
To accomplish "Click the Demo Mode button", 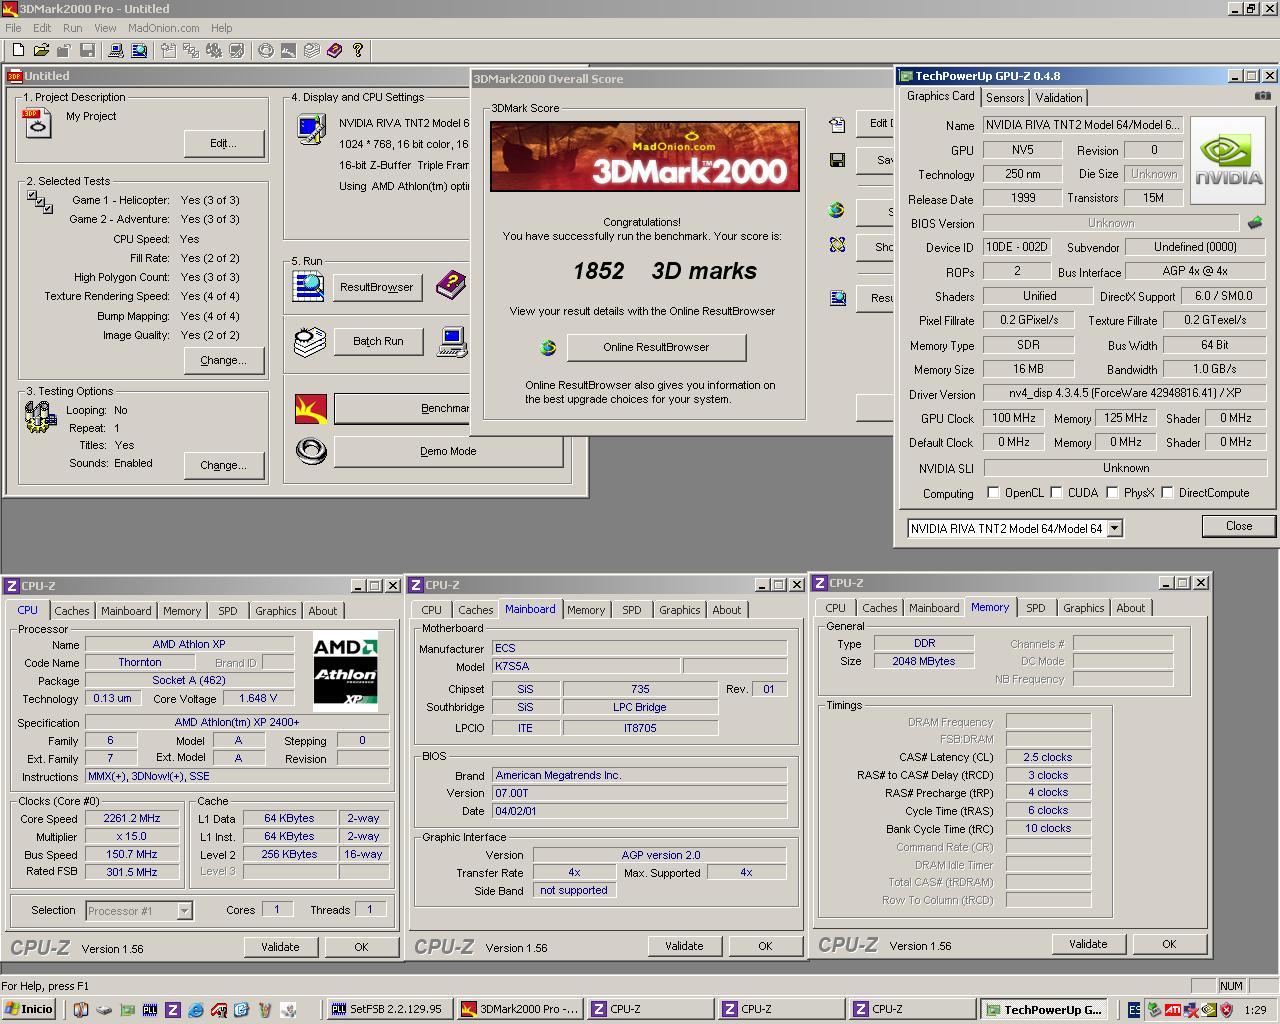I will 448,451.
